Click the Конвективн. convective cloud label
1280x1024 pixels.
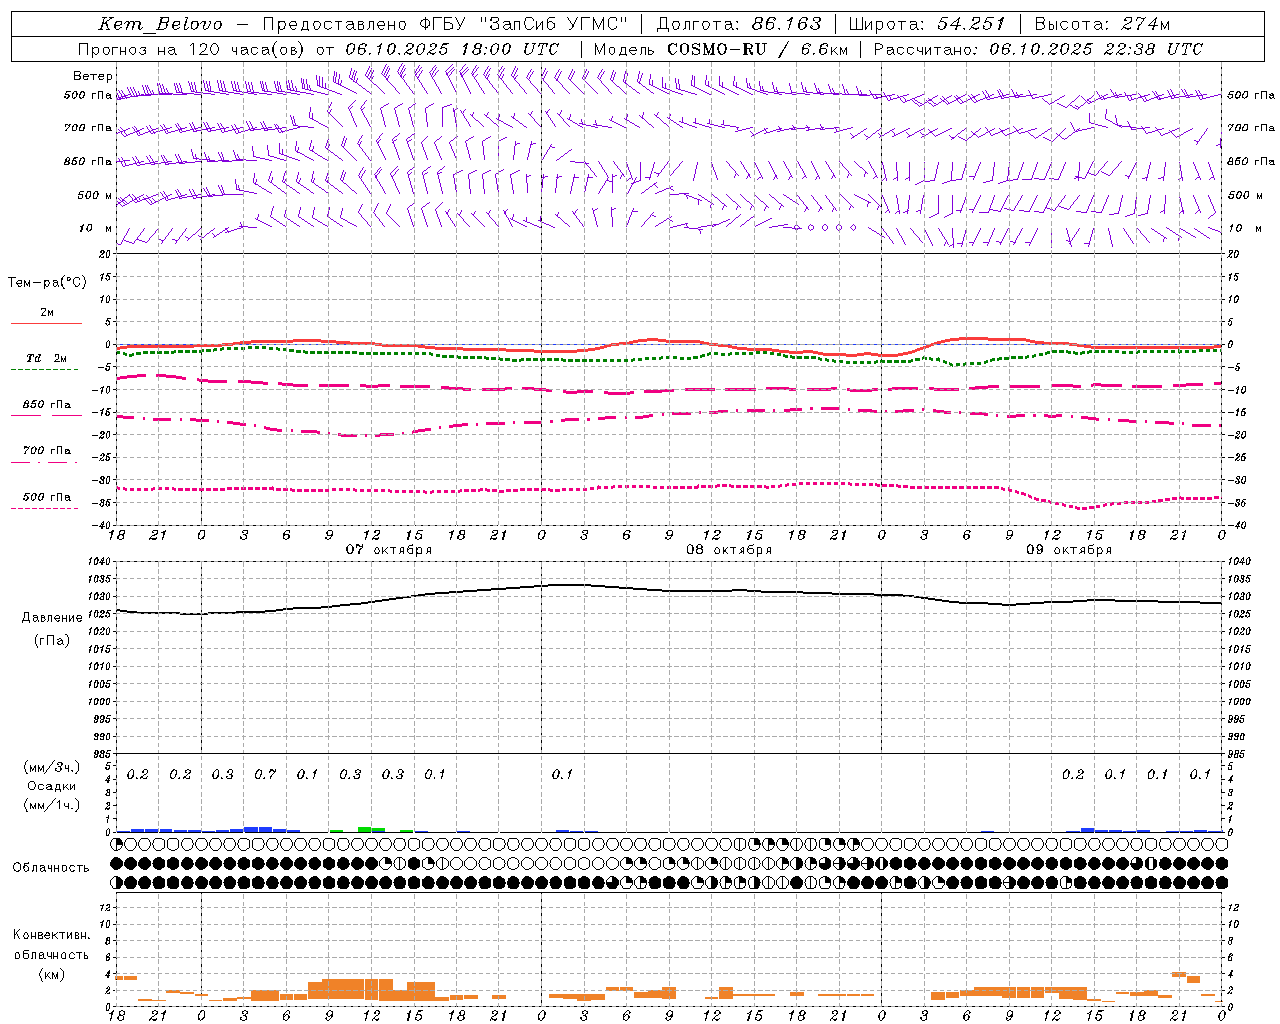pyautogui.click(x=51, y=935)
